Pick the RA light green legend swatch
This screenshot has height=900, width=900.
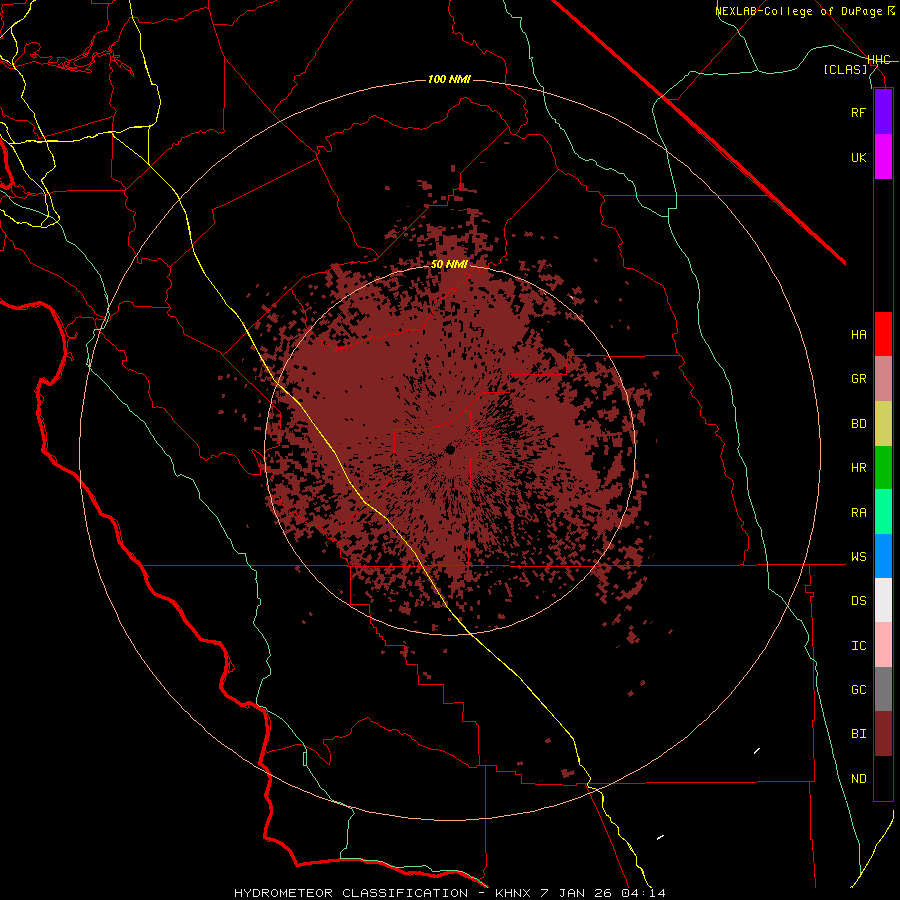[x=883, y=512]
